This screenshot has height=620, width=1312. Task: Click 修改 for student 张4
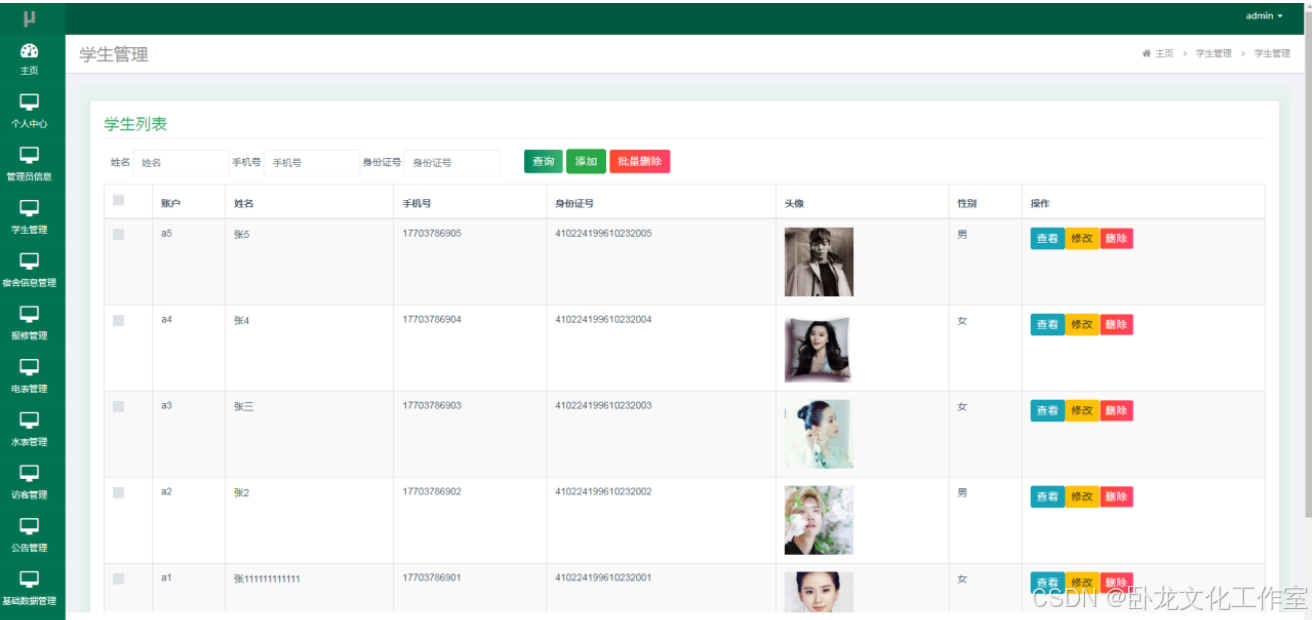[1082, 325]
